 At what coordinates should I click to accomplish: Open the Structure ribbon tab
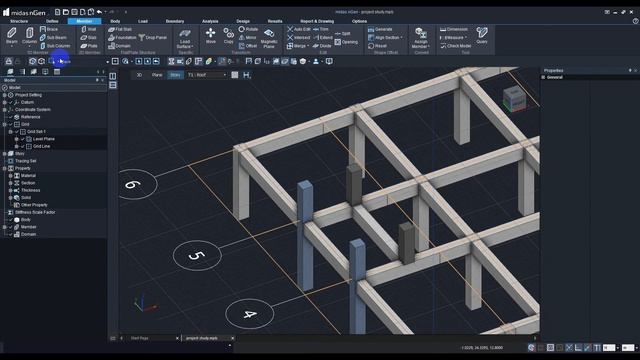click(19, 21)
